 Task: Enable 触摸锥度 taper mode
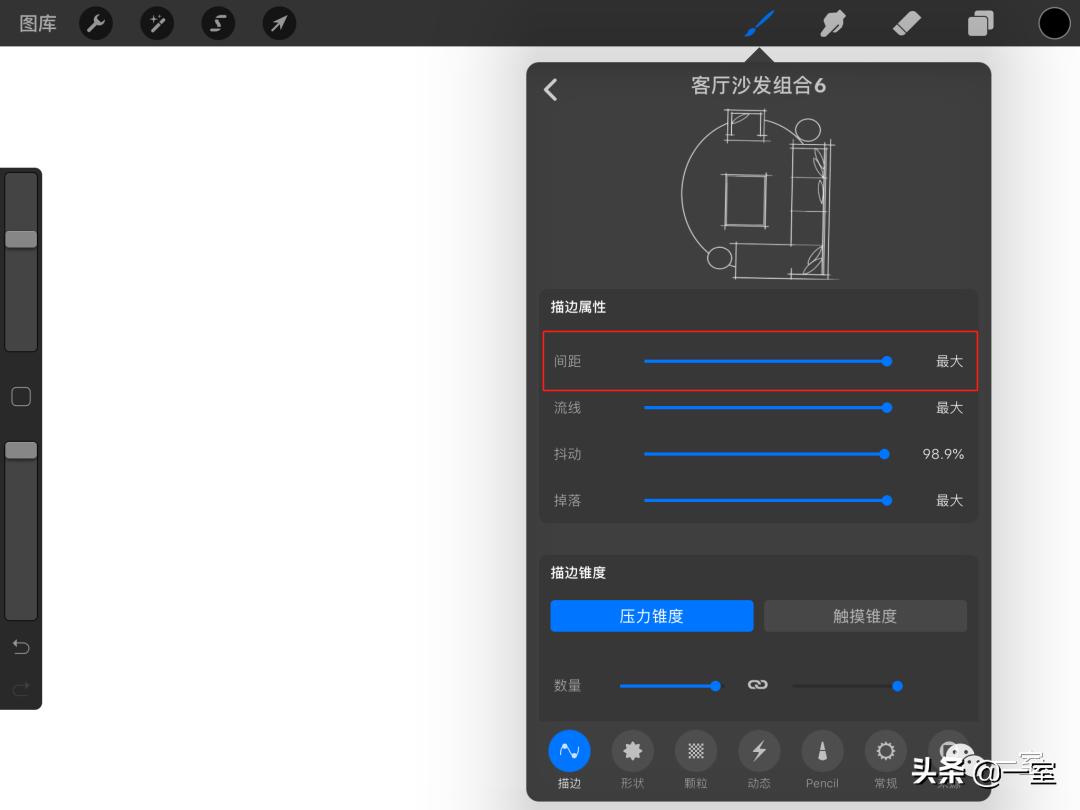(x=865, y=615)
